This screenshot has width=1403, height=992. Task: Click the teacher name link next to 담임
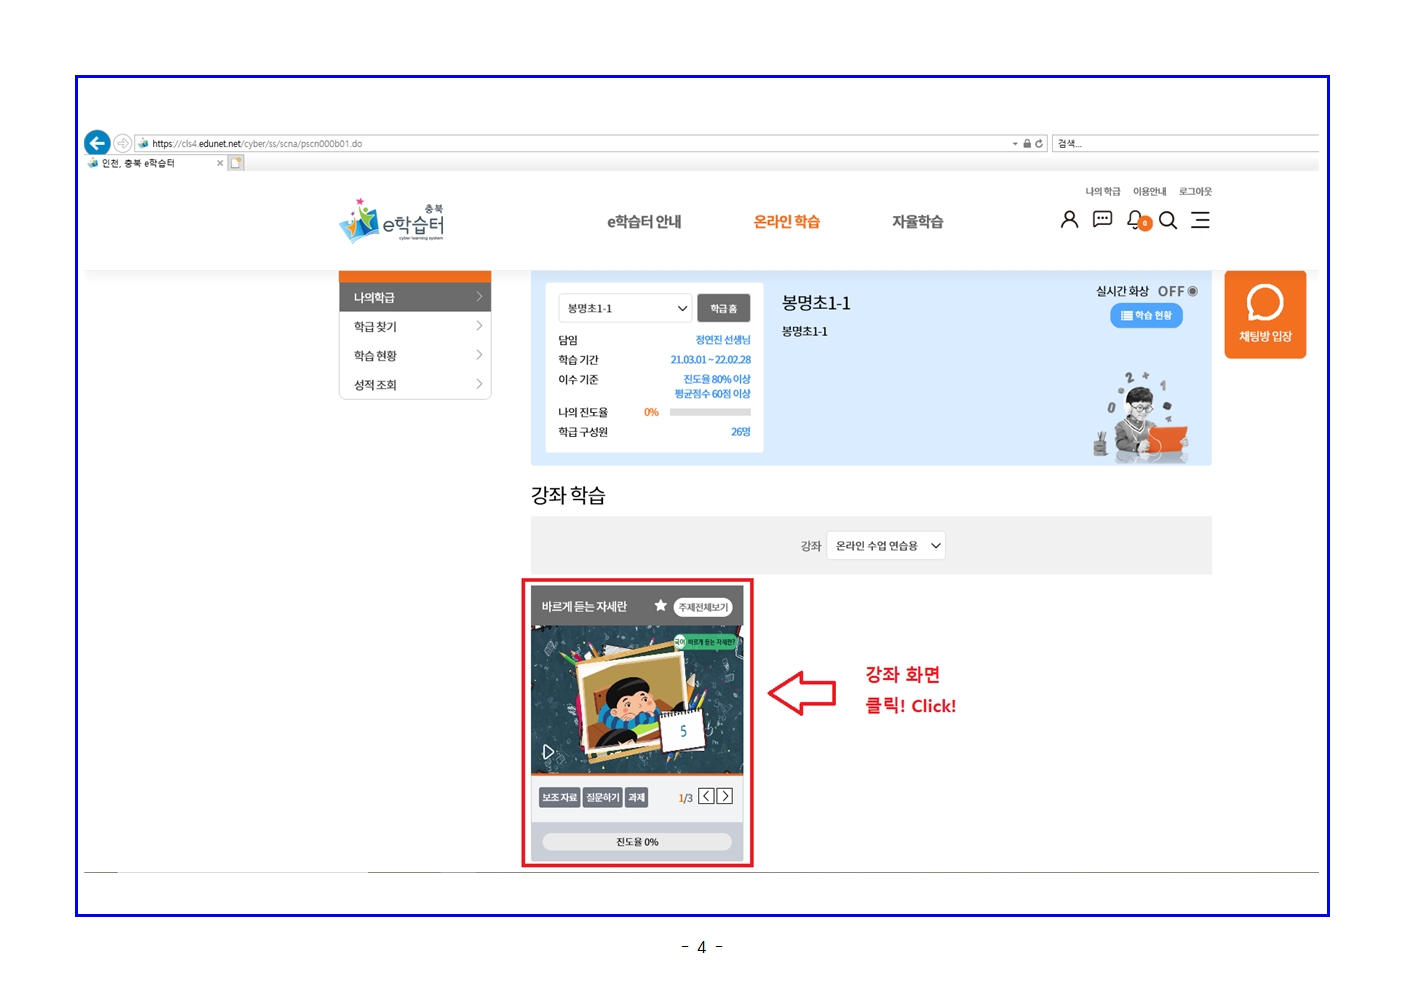pos(723,340)
